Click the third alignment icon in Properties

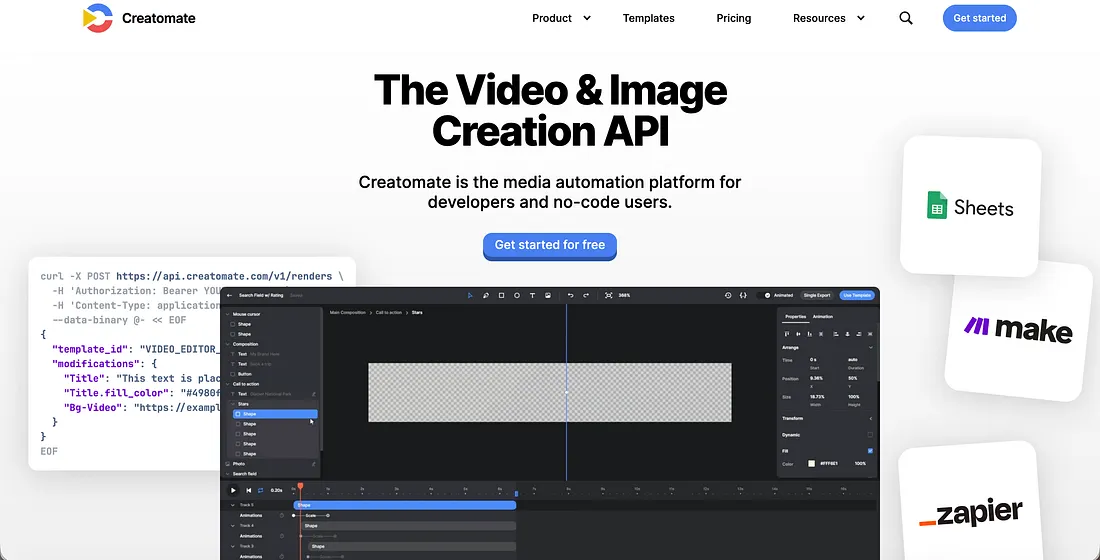810,334
